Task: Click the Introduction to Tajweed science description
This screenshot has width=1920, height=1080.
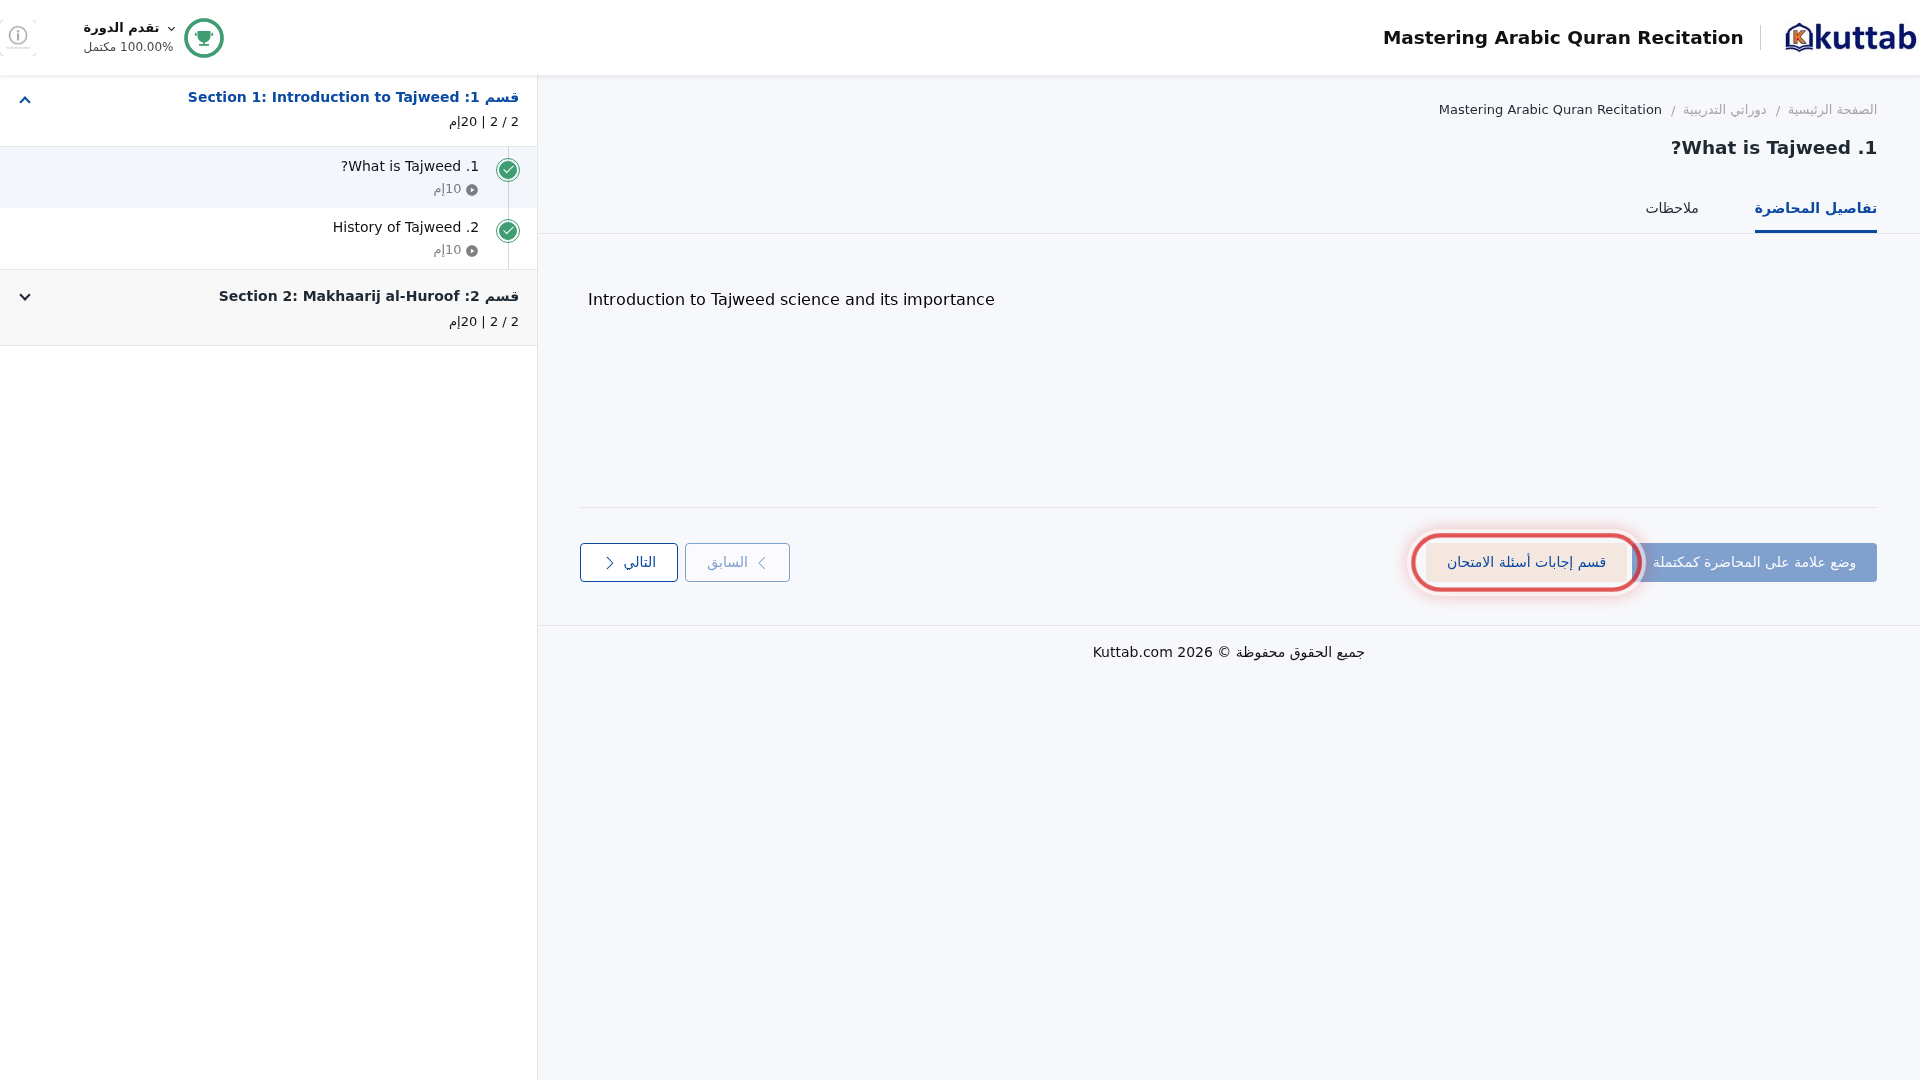Action: (791, 300)
